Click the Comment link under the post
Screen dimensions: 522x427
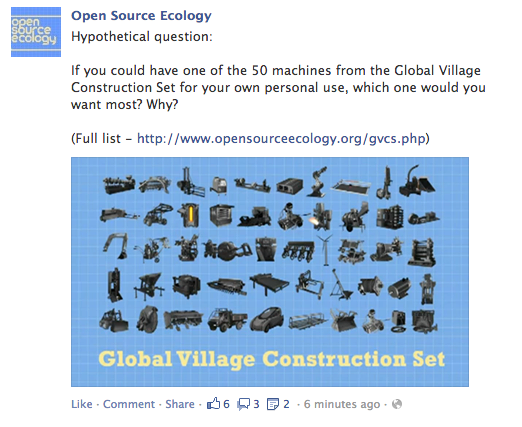(129, 404)
